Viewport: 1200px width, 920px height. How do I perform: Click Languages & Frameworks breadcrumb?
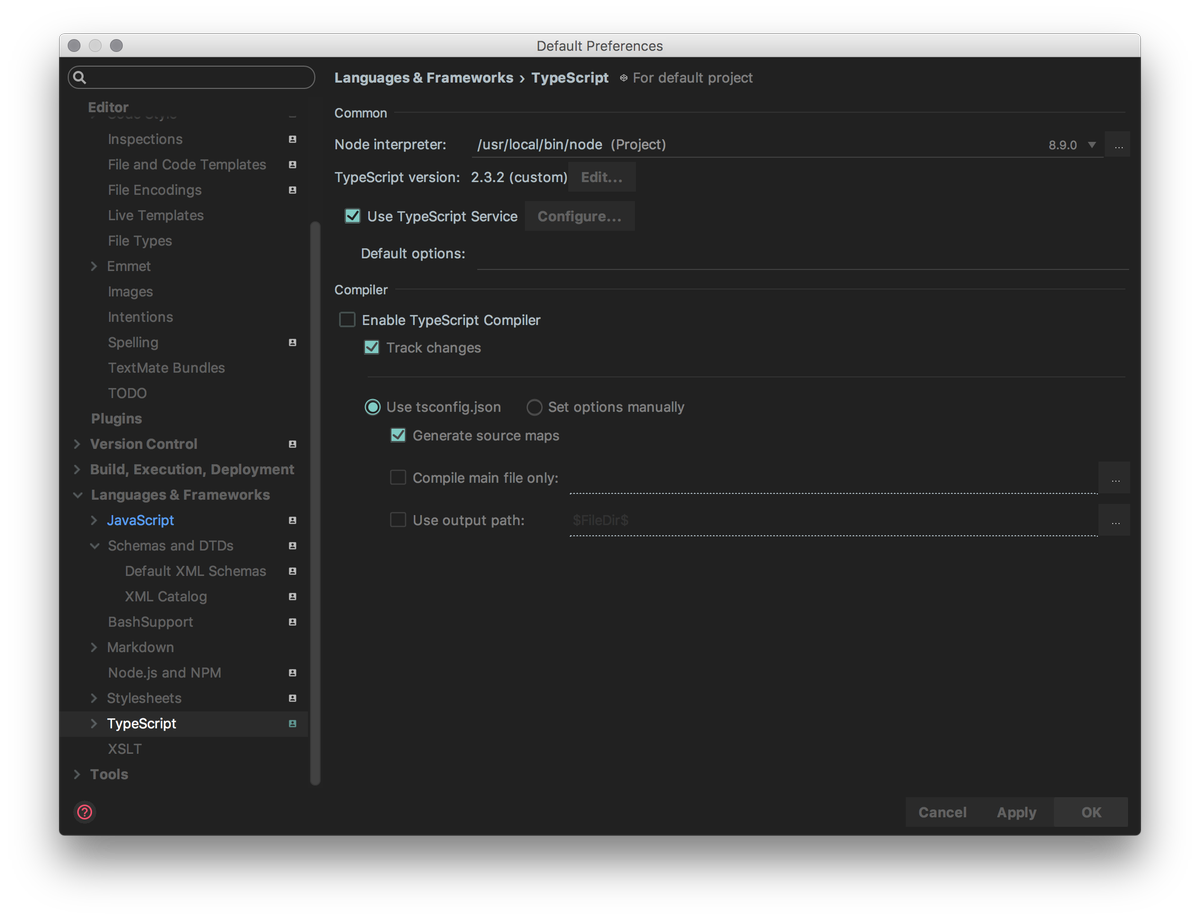coord(424,77)
